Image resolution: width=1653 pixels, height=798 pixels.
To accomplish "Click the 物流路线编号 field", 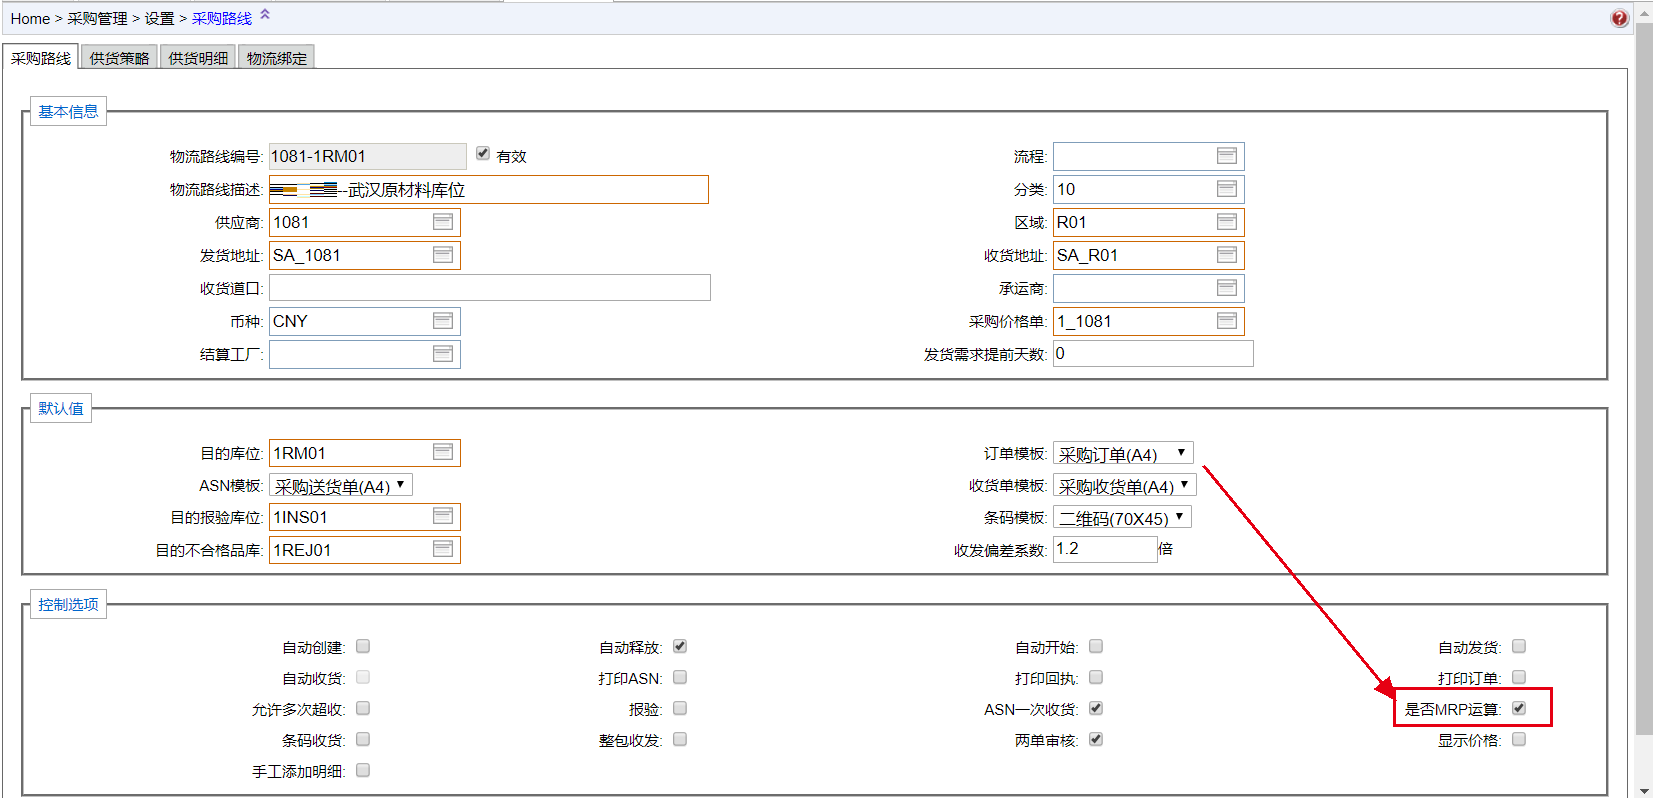I will (x=367, y=156).
